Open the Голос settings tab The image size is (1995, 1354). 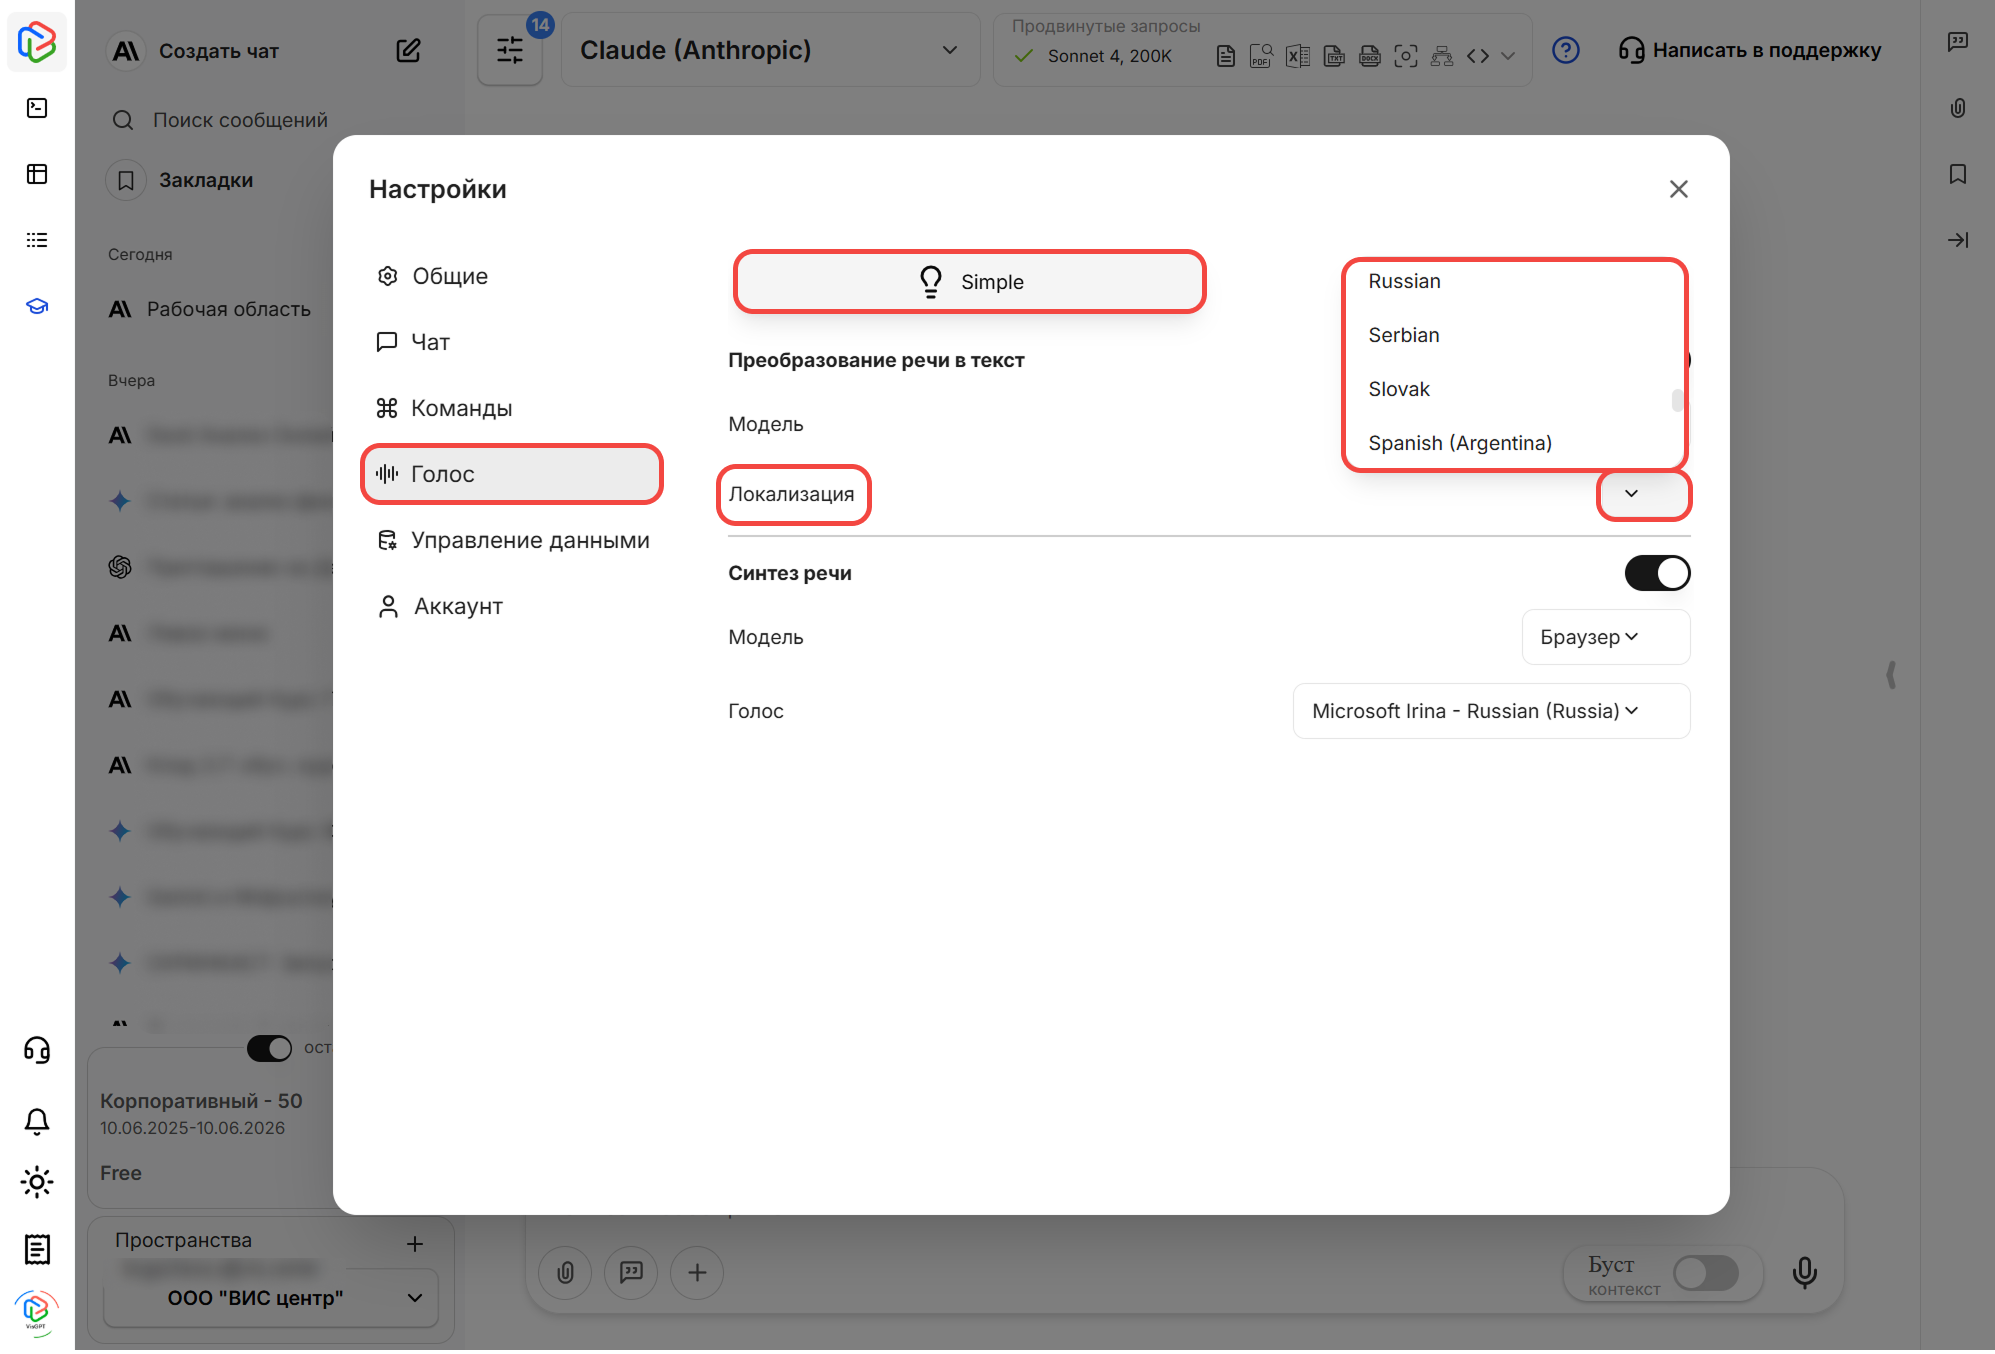(511, 474)
